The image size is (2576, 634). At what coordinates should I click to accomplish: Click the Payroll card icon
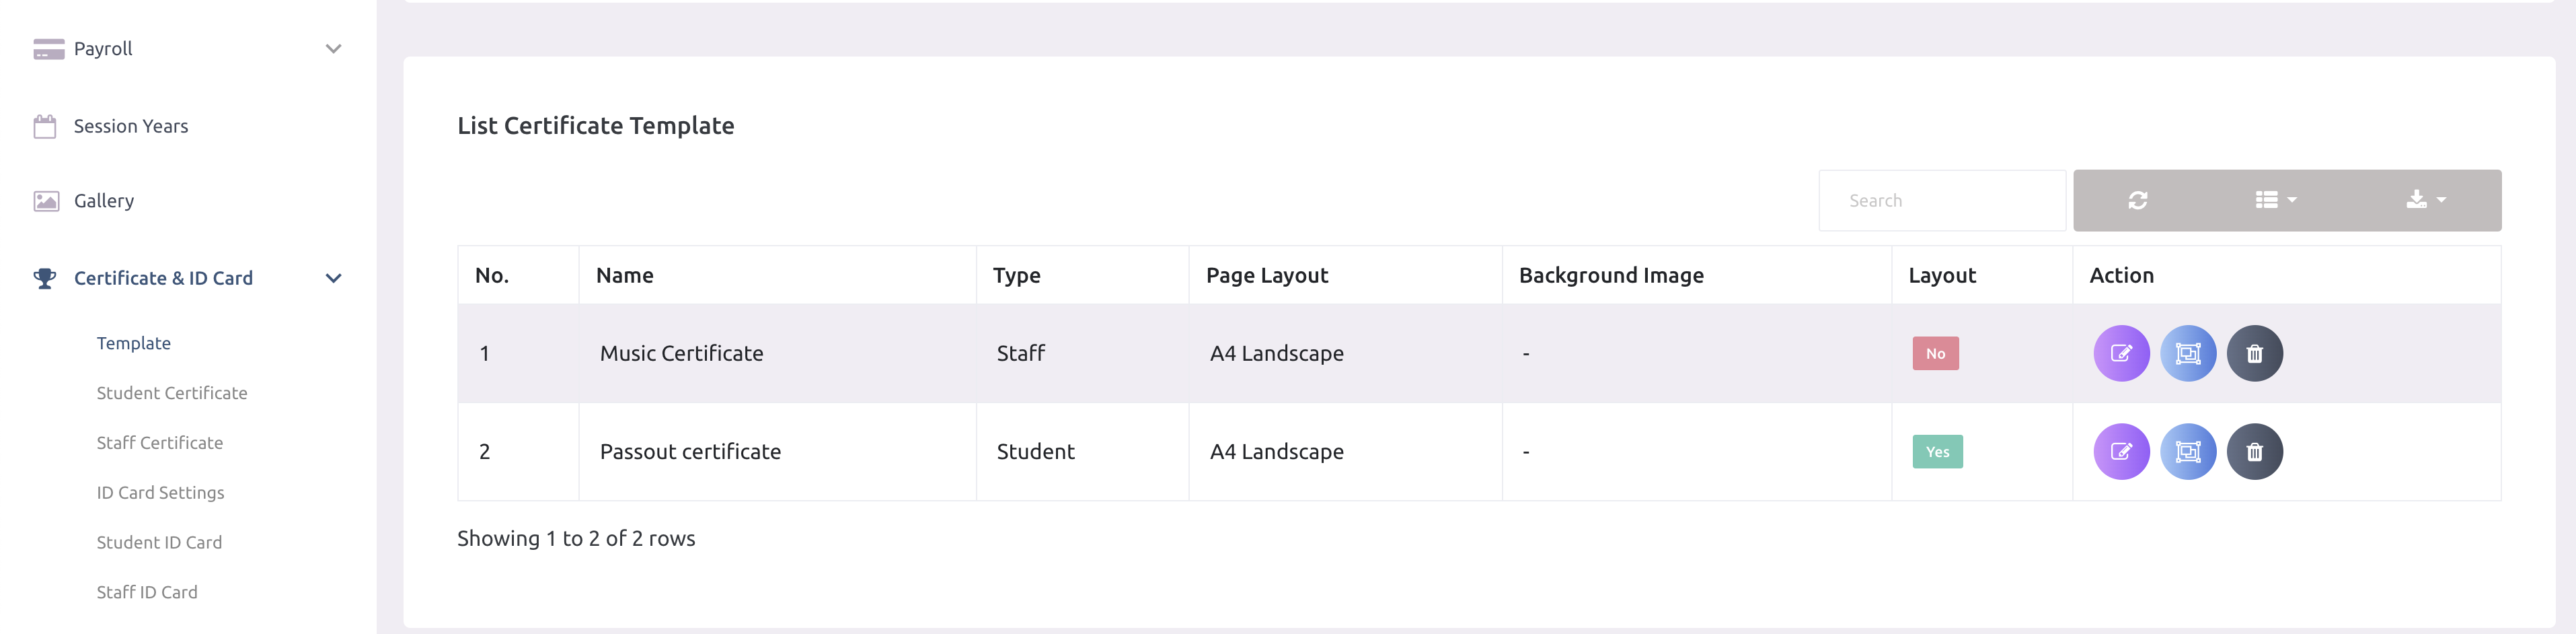tap(46, 48)
